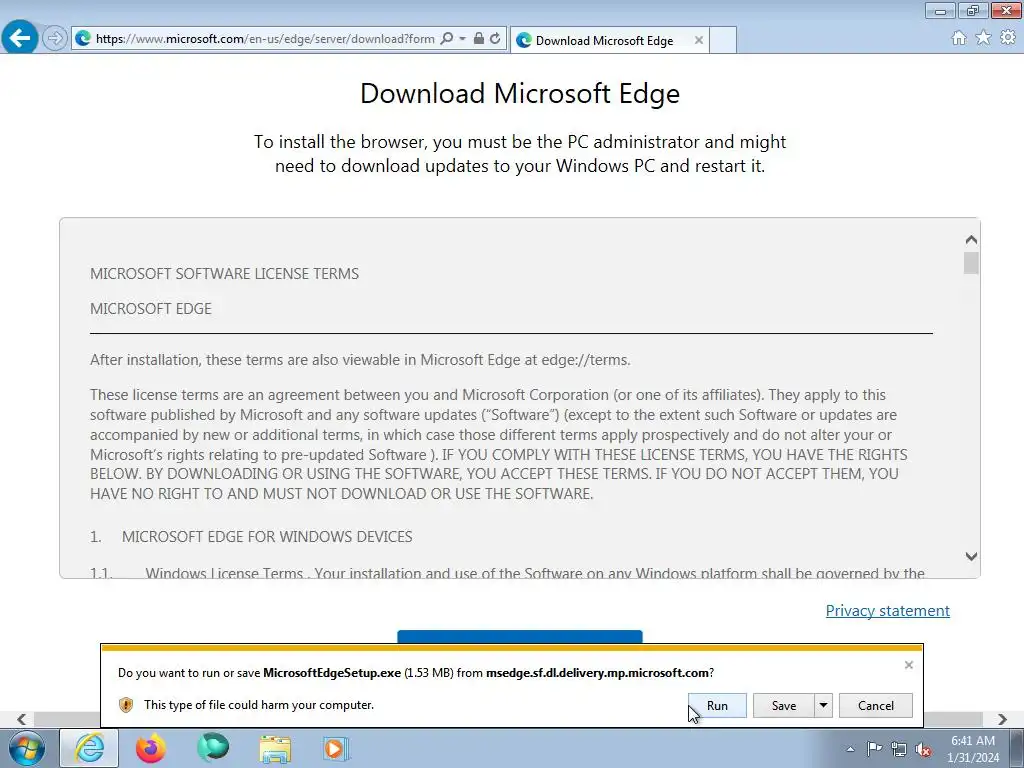The height and width of the screenshot is (768, 1024).
Task: Click the teal globe taskbar icon
Action: pyautogui.click(x=213, y=748)
